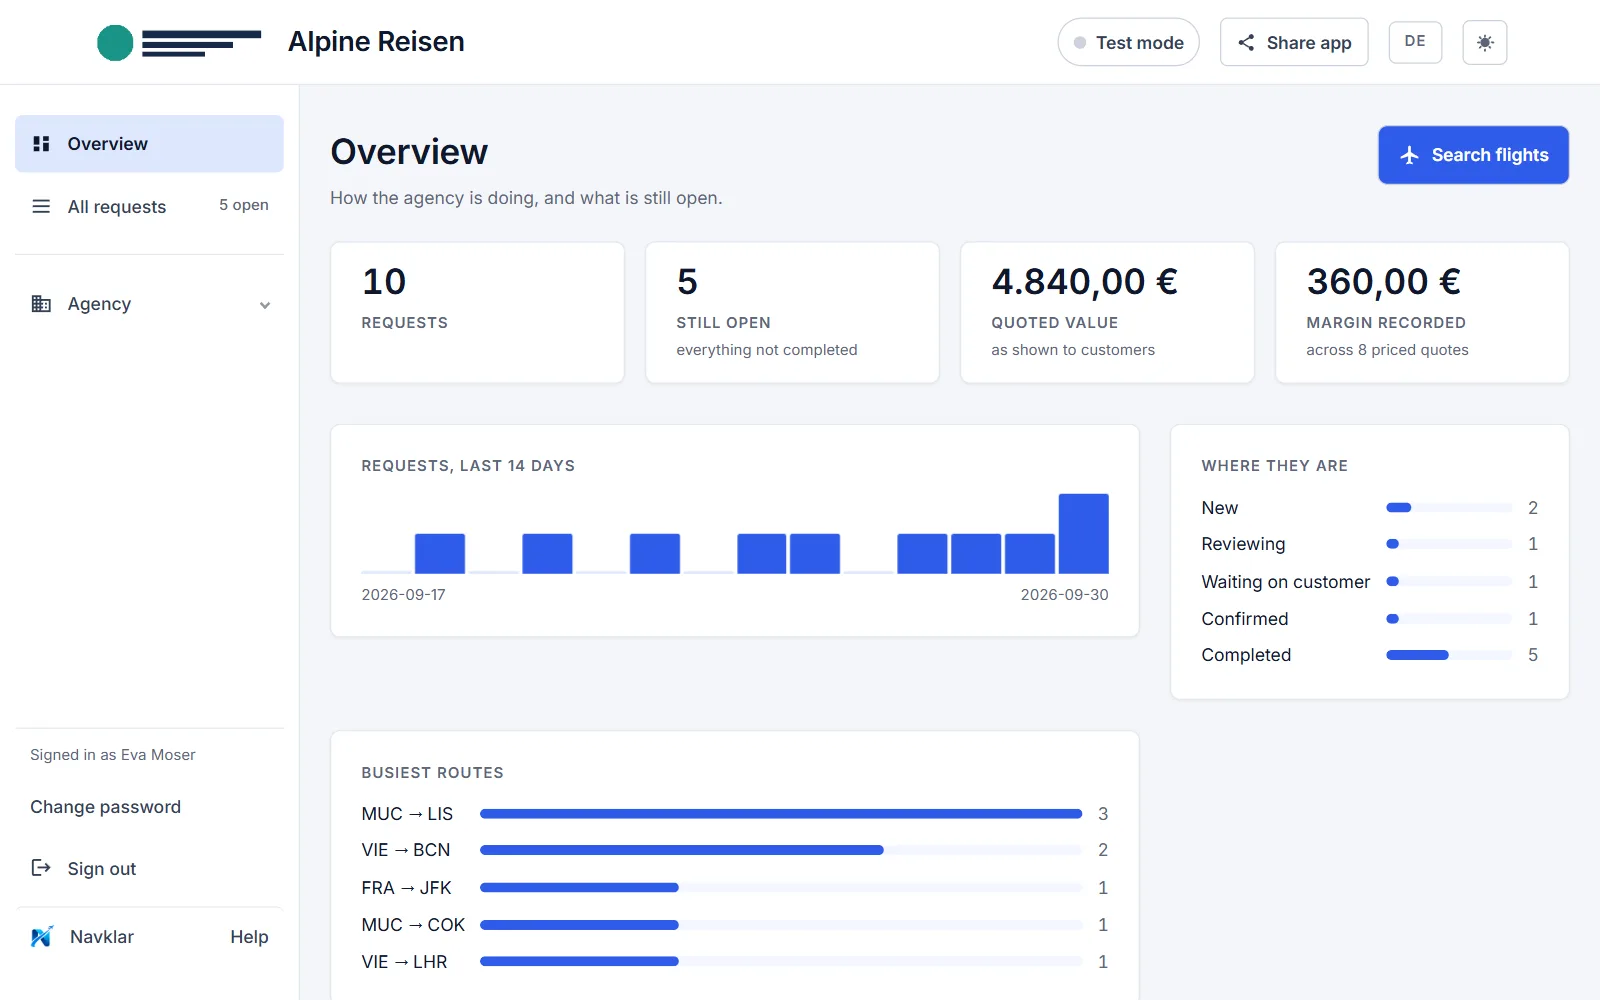Click the 2026-09-17 chart date label

tap(403, 595)
